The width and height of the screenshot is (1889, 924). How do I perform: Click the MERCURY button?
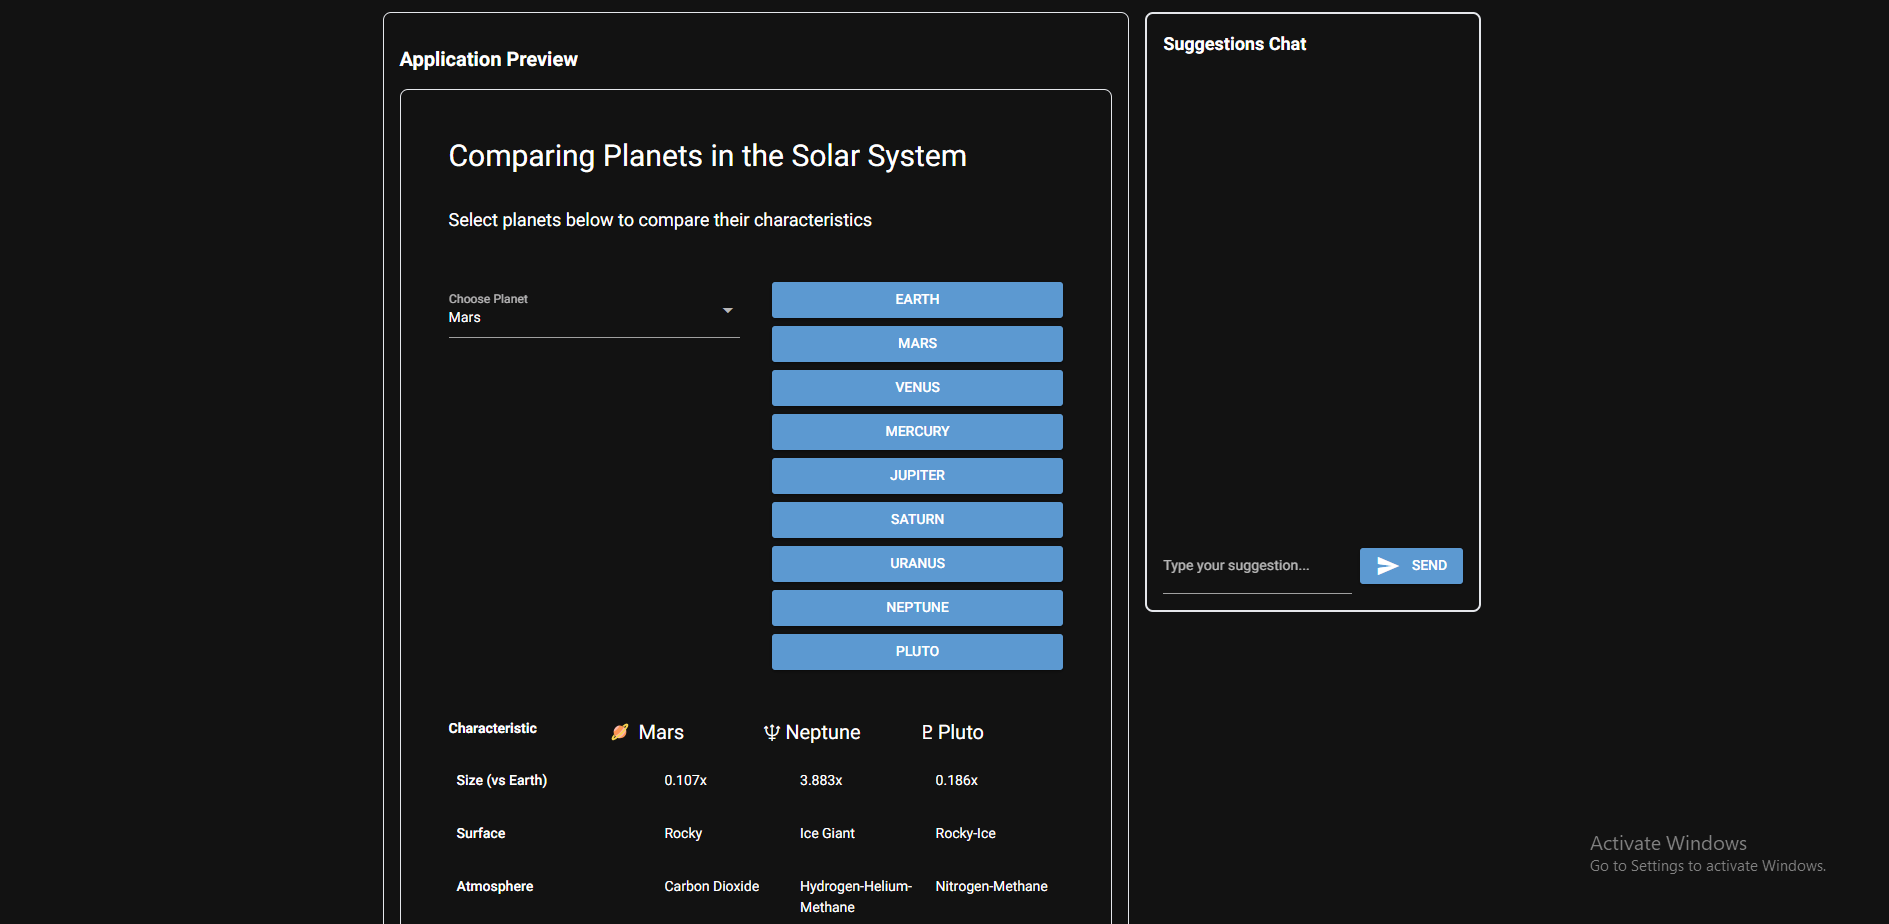tap(917, 432)
